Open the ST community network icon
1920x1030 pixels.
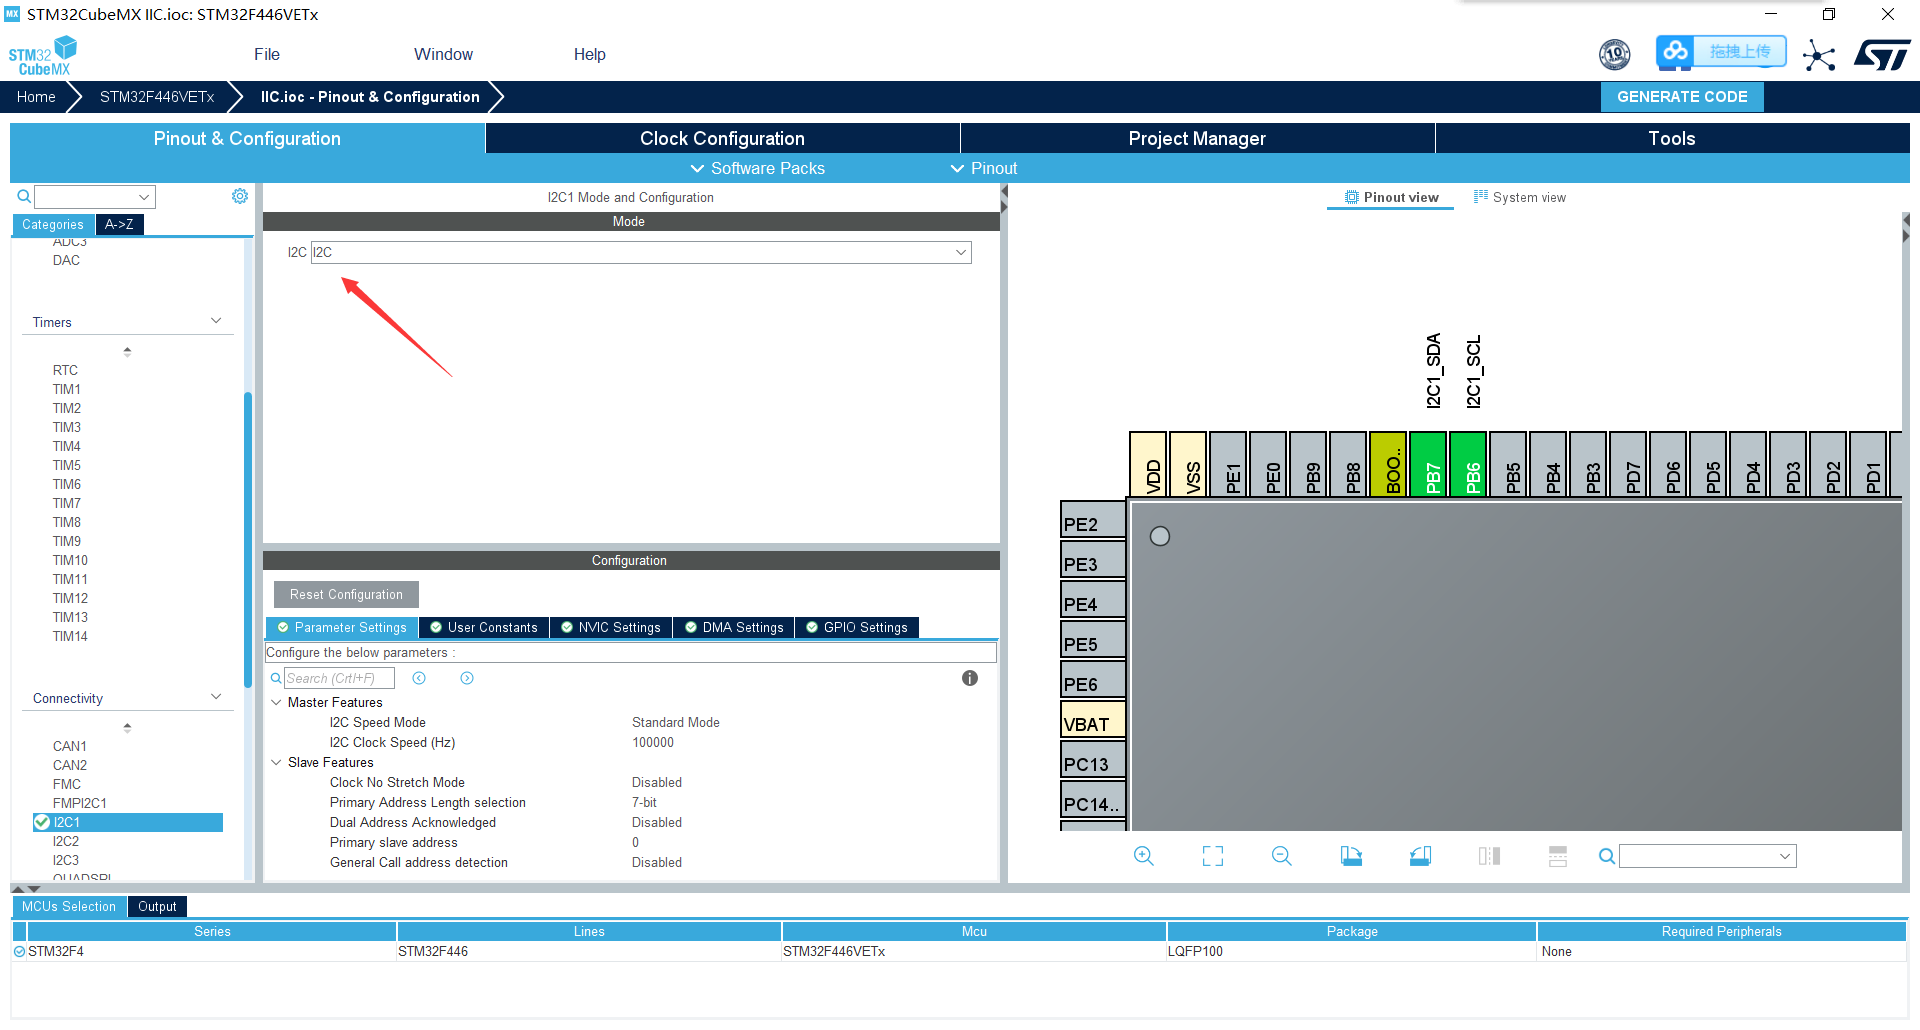(1819, 55)
